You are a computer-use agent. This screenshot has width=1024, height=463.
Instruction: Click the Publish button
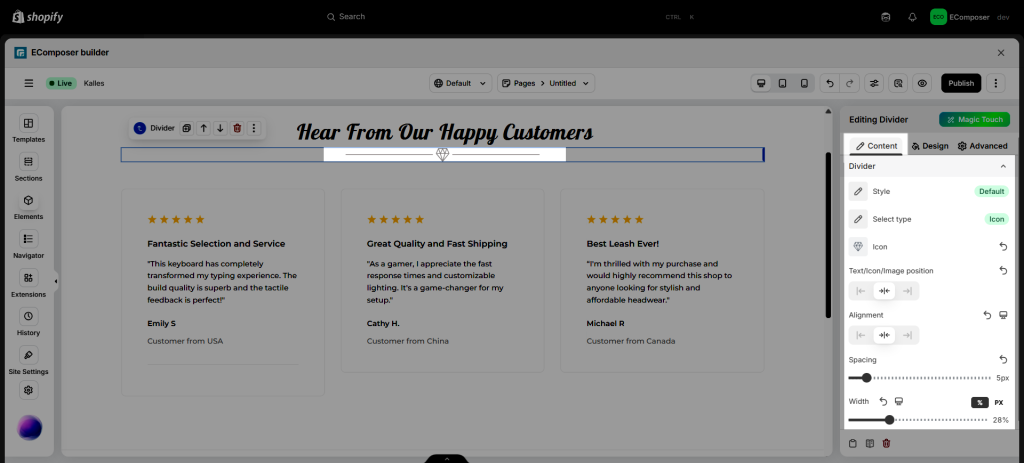click(x=960, y=83)
